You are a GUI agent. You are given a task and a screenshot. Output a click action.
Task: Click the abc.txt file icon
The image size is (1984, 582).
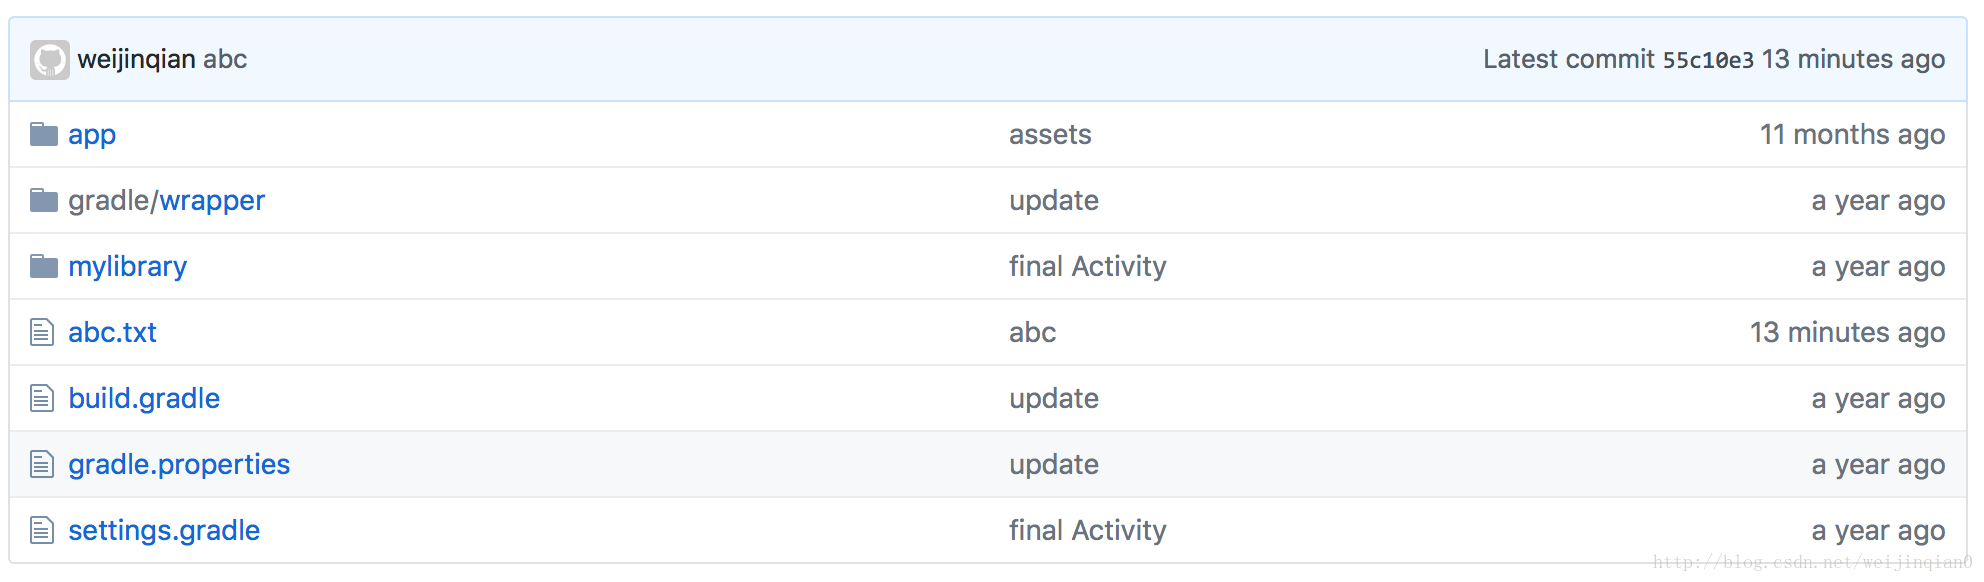pyautogui.click(x=42, y=332)
